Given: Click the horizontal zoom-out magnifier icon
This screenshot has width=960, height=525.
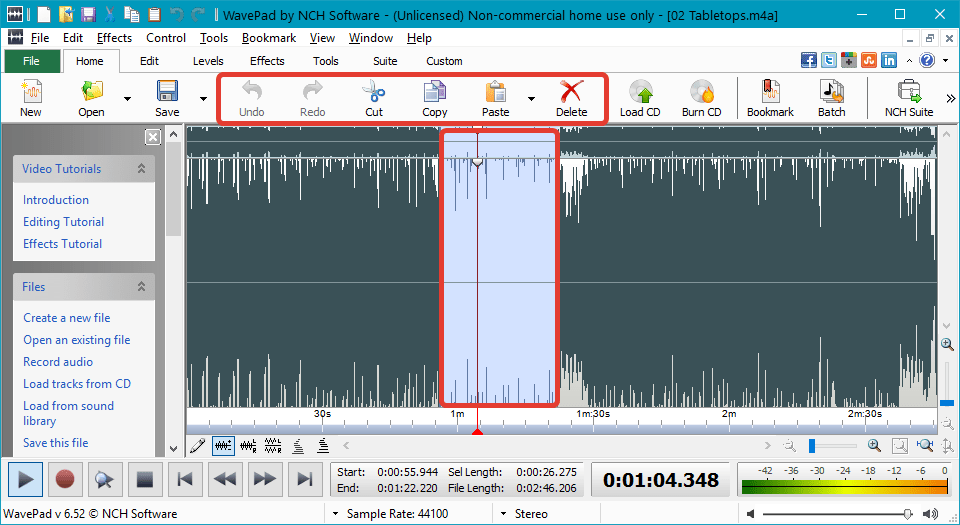Looking at the screenshot, I should click(x=790, y=446).
